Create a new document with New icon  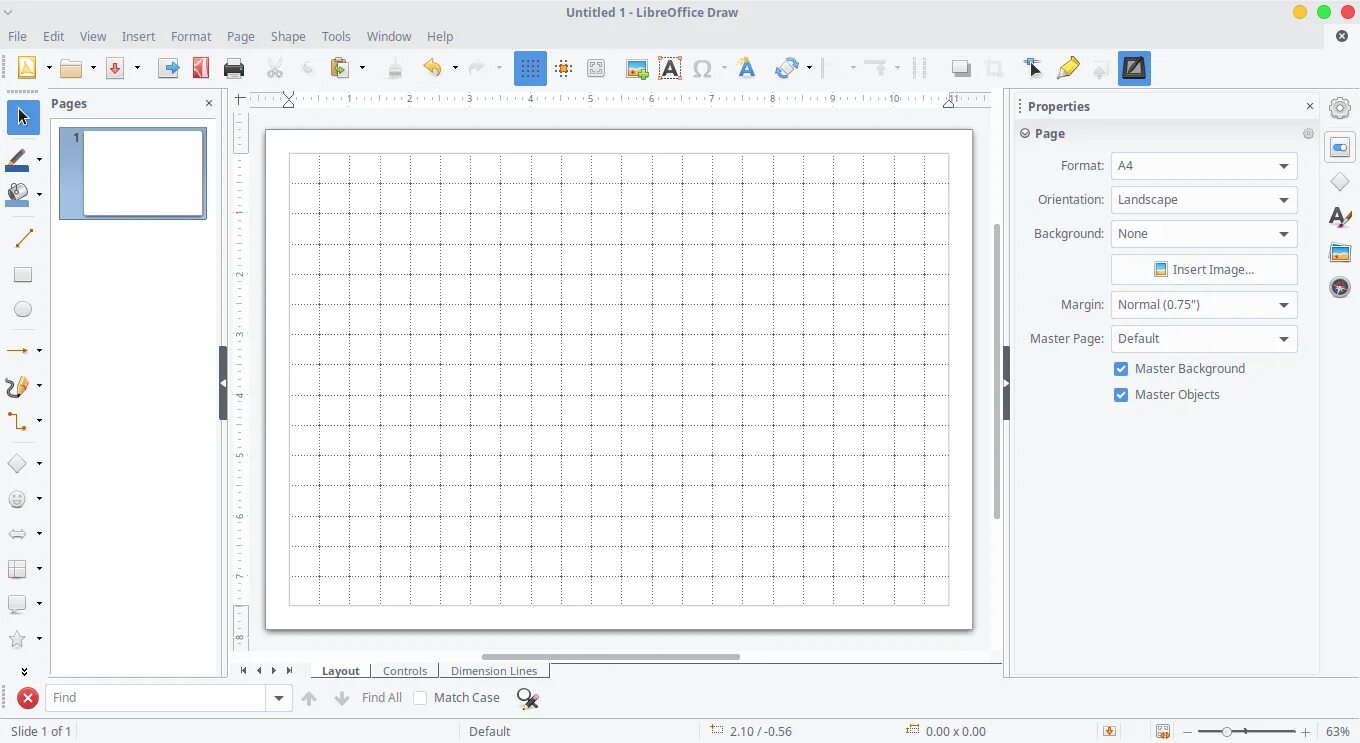(27, 68)
